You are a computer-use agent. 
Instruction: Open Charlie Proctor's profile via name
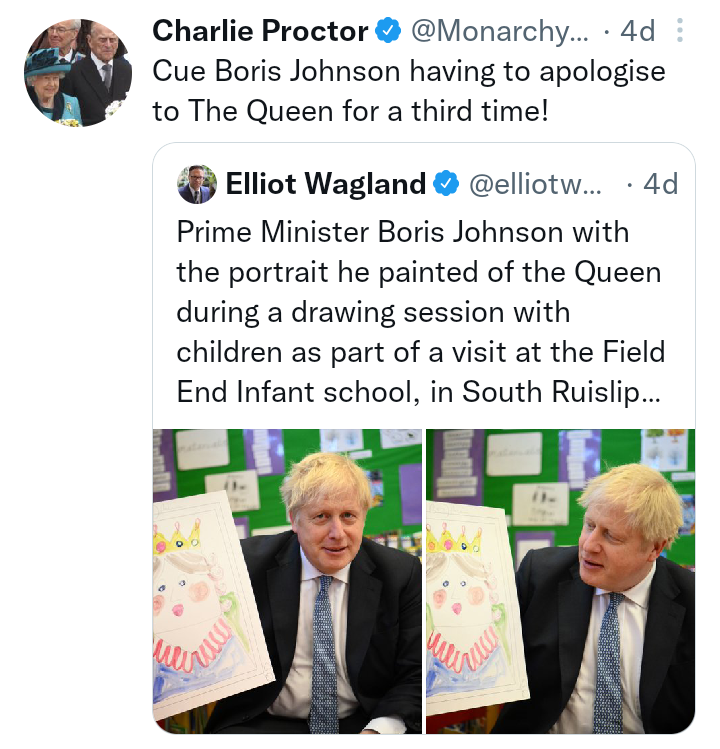coord(260,31)
